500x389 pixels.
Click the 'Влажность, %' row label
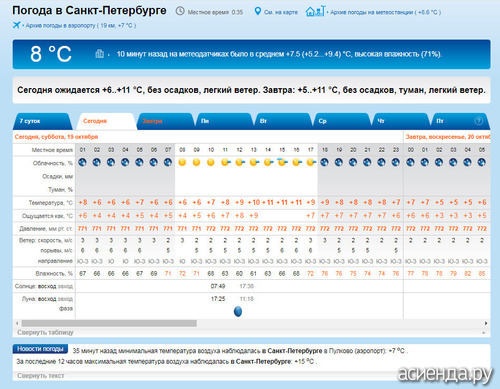[54, 274]
